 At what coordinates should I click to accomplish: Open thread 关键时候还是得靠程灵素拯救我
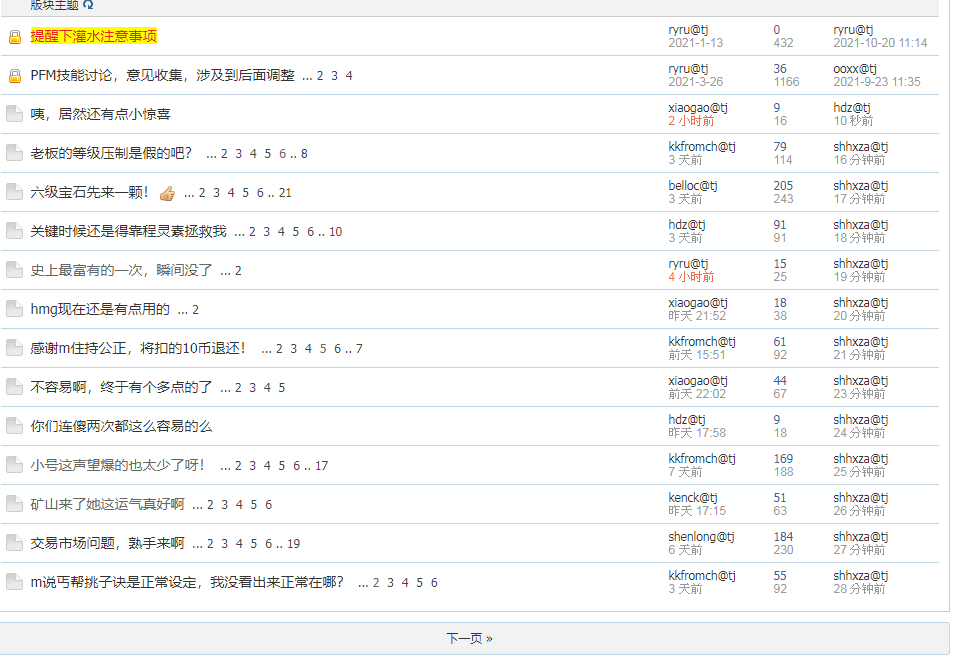[x=128, y=231]
